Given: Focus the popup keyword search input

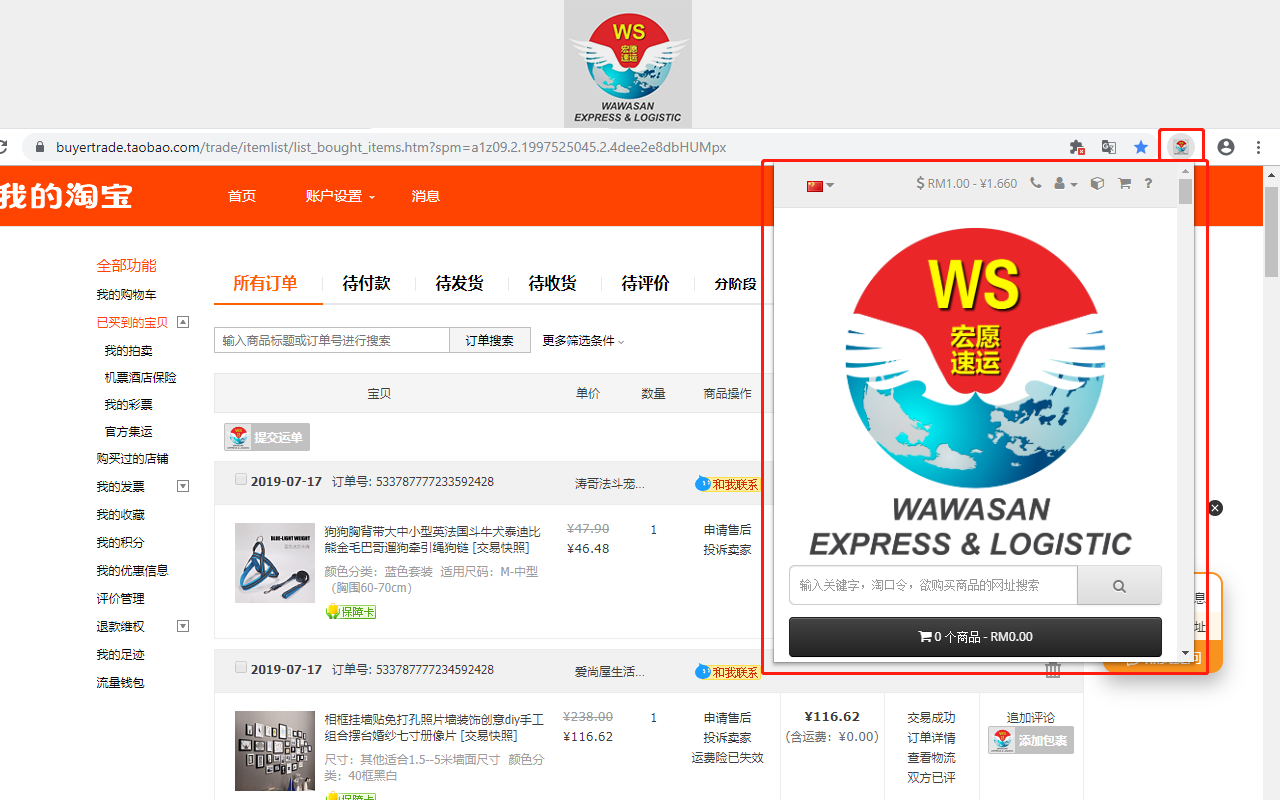Looking at the screenshot, I should tap(933, 586).
